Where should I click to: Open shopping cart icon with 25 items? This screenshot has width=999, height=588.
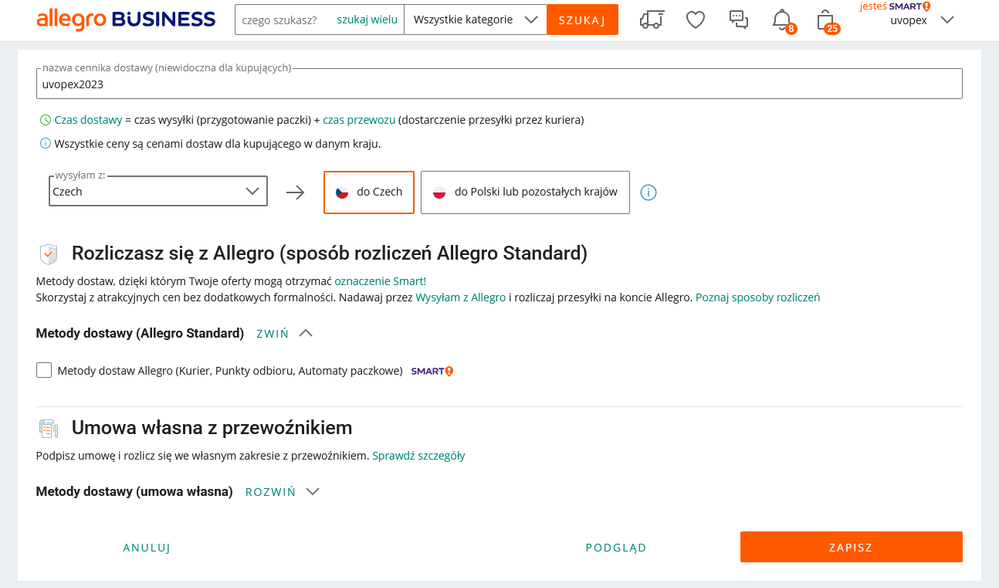tap(825, 20)
